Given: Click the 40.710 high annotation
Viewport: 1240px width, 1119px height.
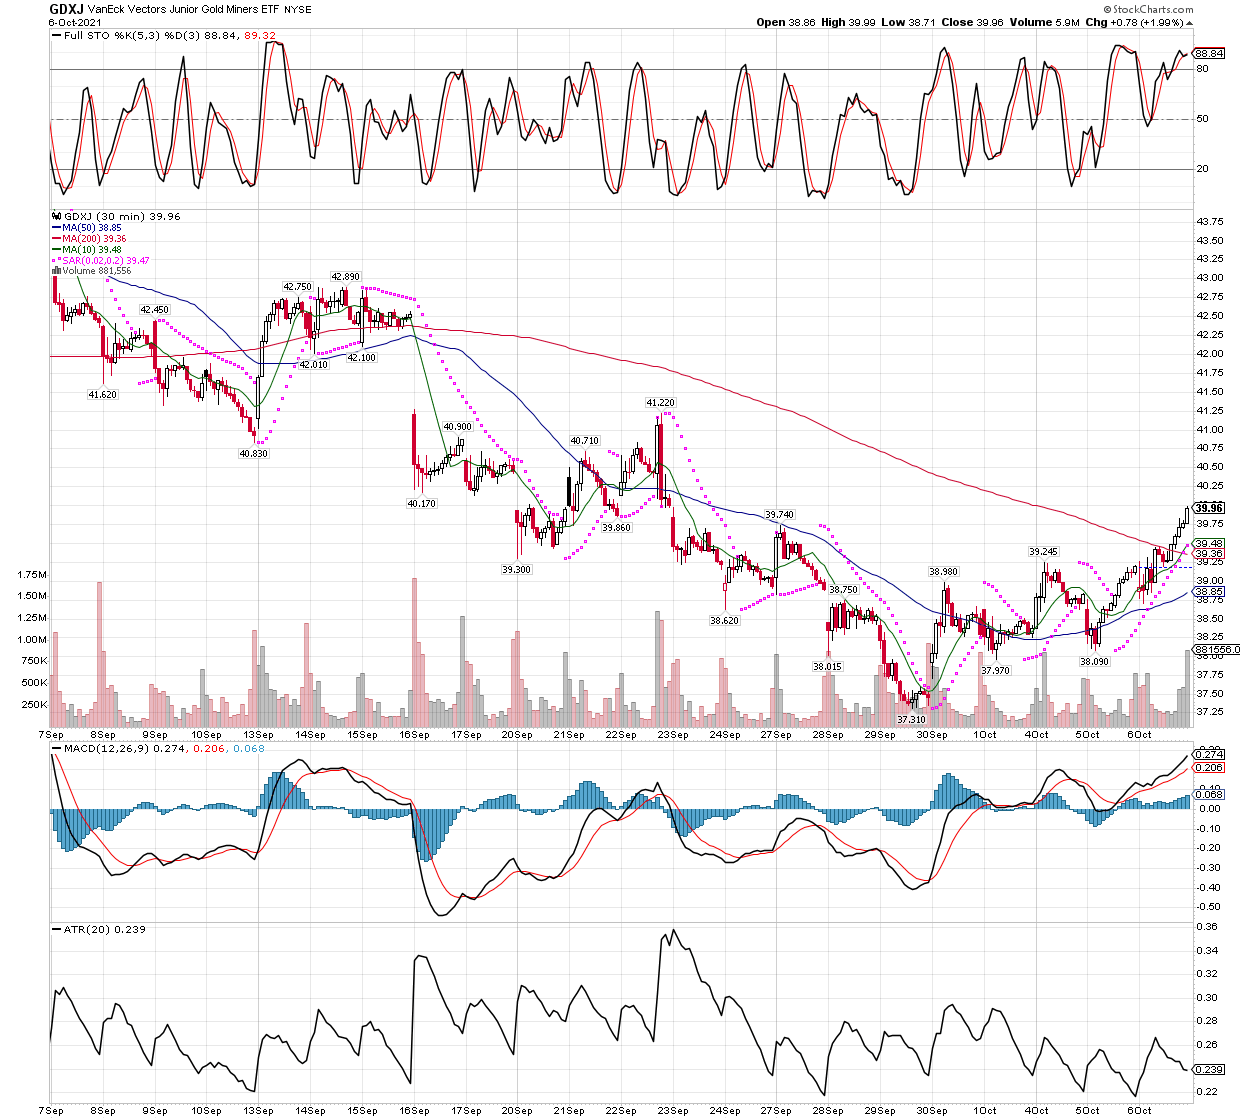Looking at the screenshot, I should [x=585, y=441].
